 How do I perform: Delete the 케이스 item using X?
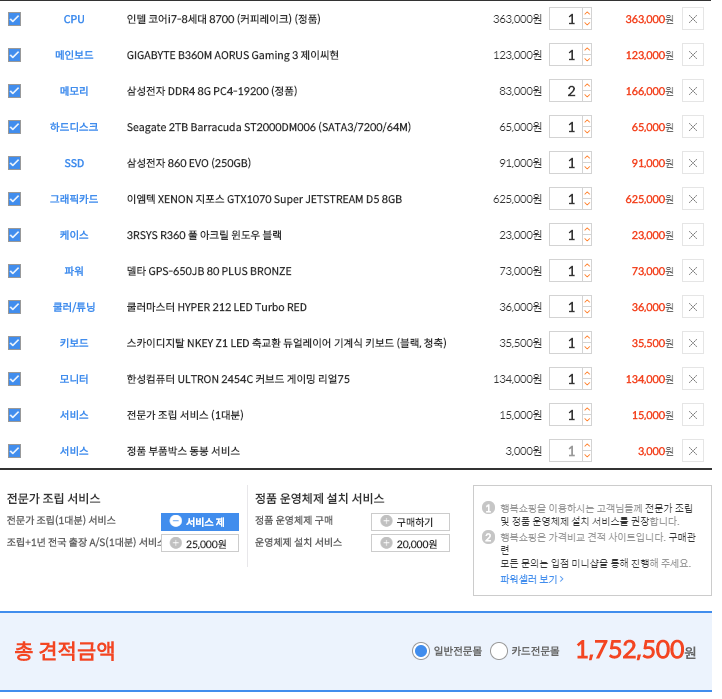[693, 235]
